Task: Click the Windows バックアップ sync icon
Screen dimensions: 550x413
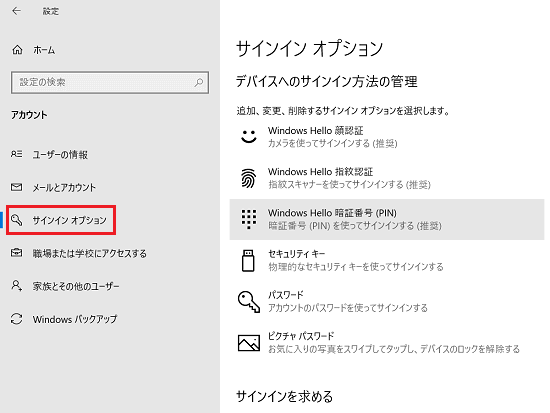Action: tap(16, 319)
